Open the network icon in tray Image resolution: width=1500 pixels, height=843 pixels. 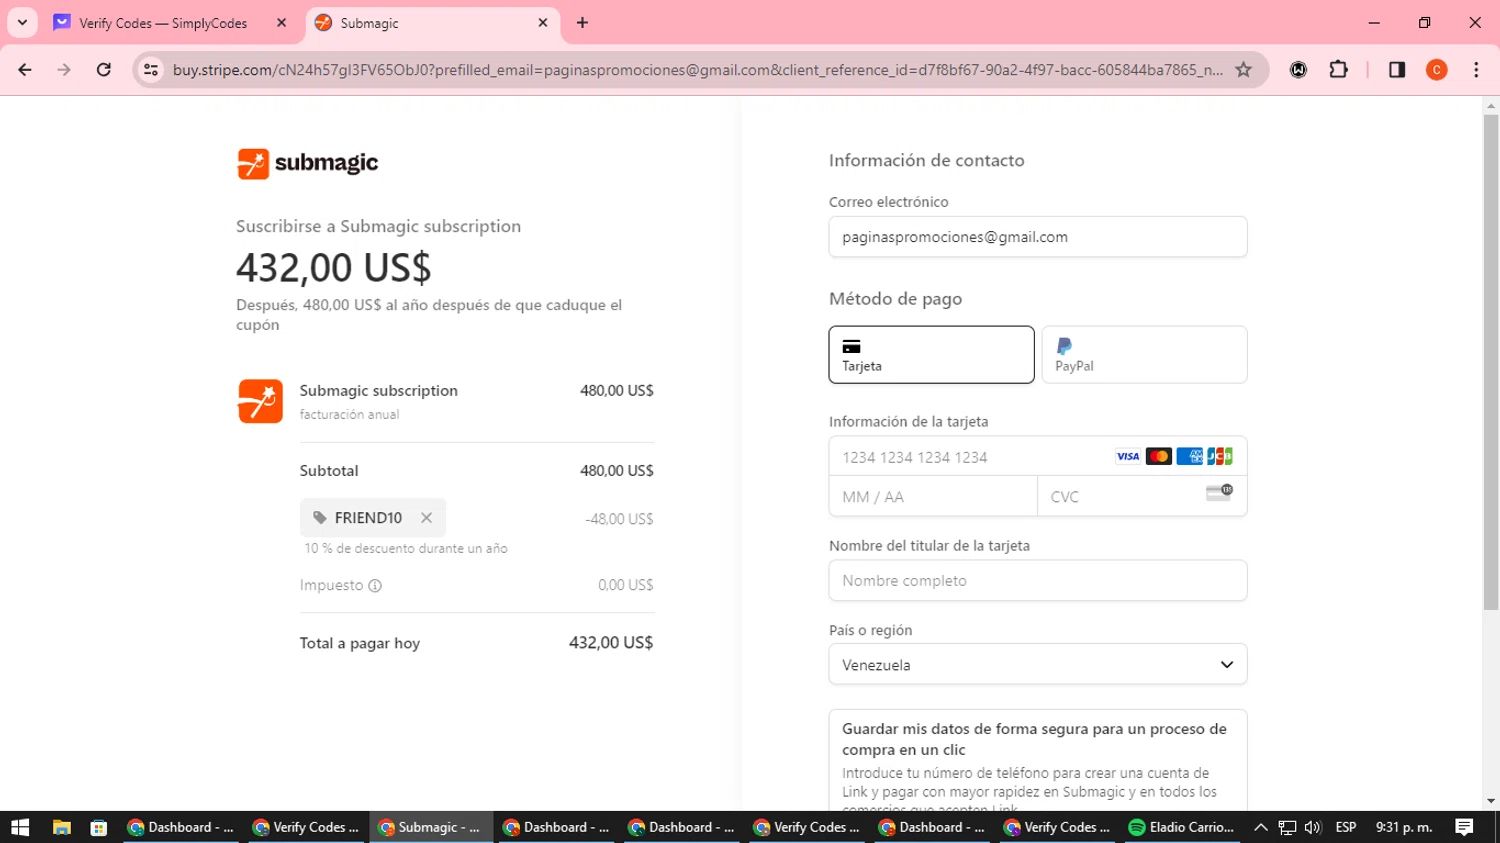point(1287,827)
